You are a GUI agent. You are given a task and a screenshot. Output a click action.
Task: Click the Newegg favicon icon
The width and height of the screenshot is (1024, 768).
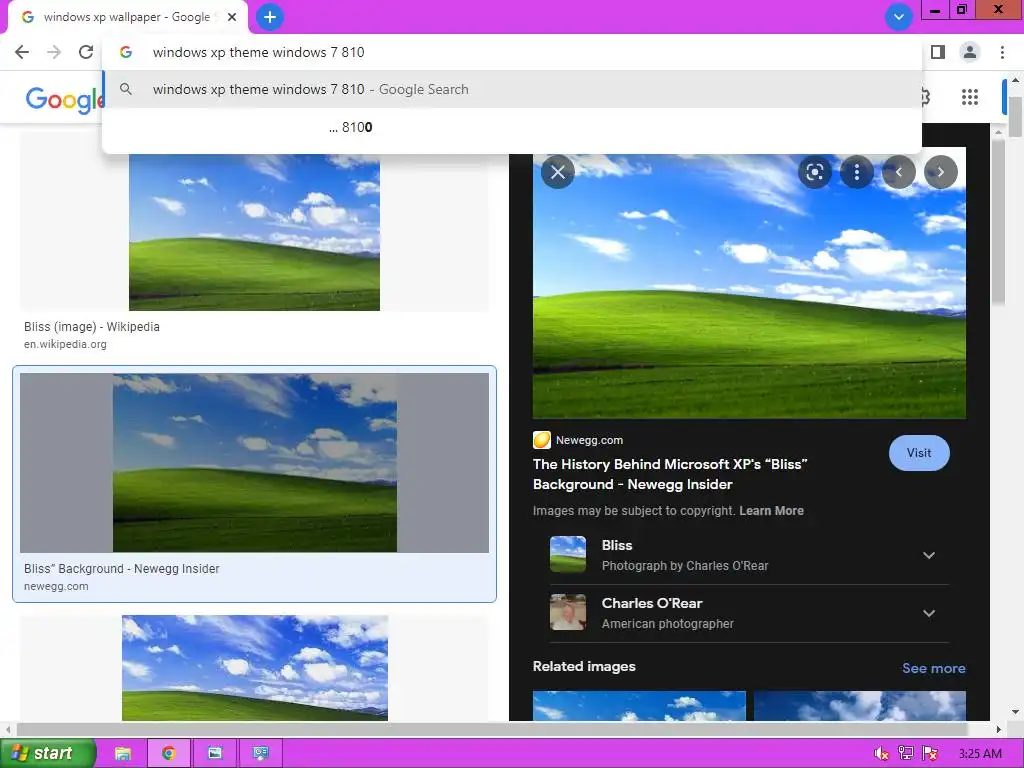pos(542,440)
